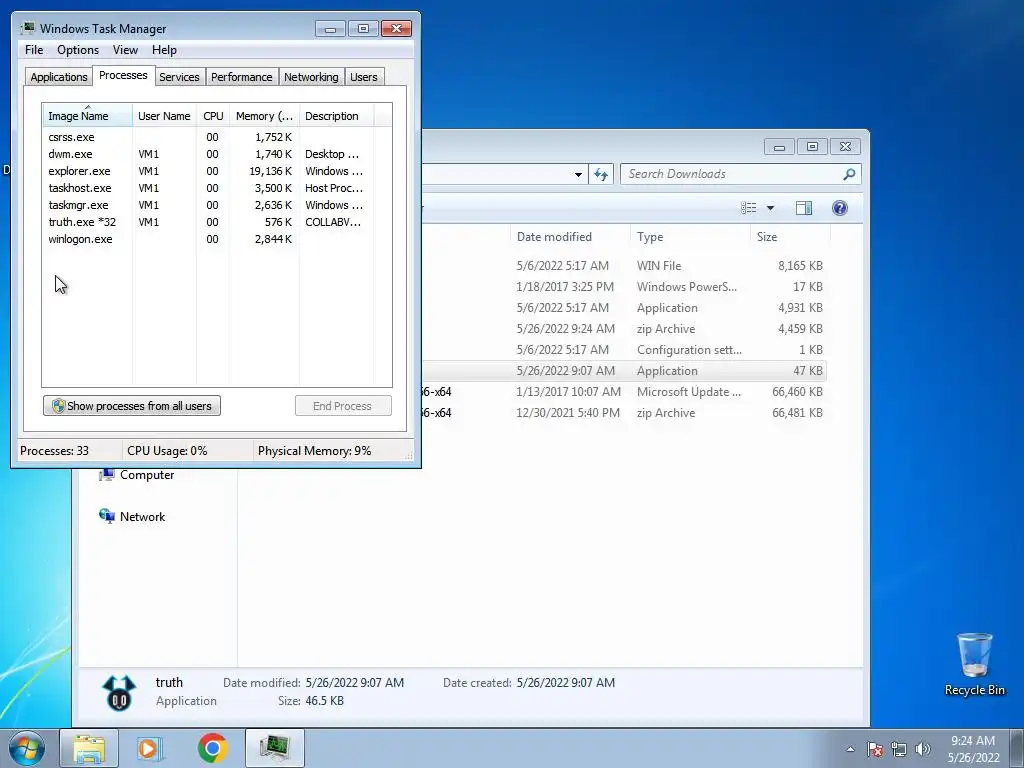The image size is (1024, 768).
Task: Open the volume speaker tray icon
Action: pos(923,749)
